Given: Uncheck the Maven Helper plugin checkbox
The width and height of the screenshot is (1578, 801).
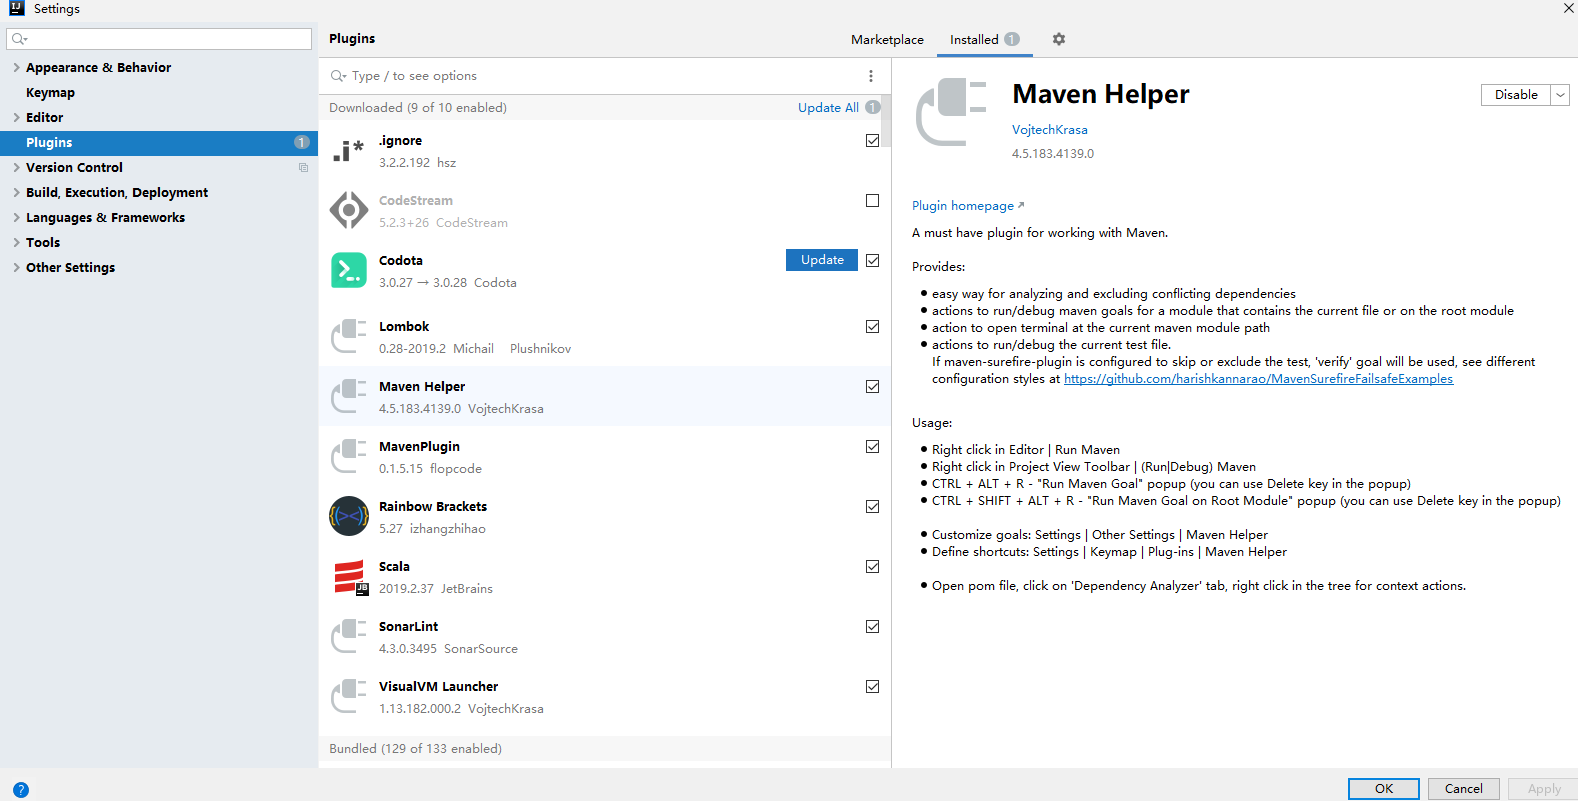Looking at the screenshot, I should pyautogui.click(x=873, y=387).
